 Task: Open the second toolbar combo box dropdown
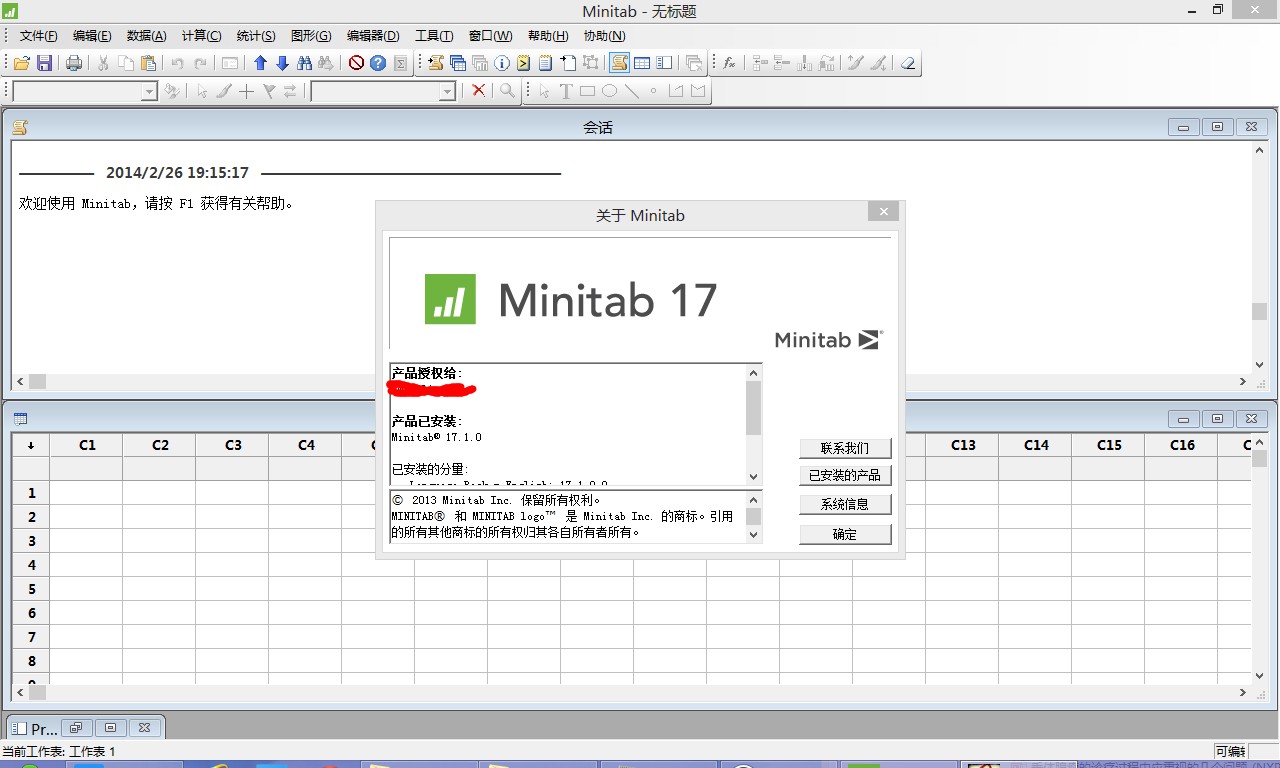tap(448, 91)
